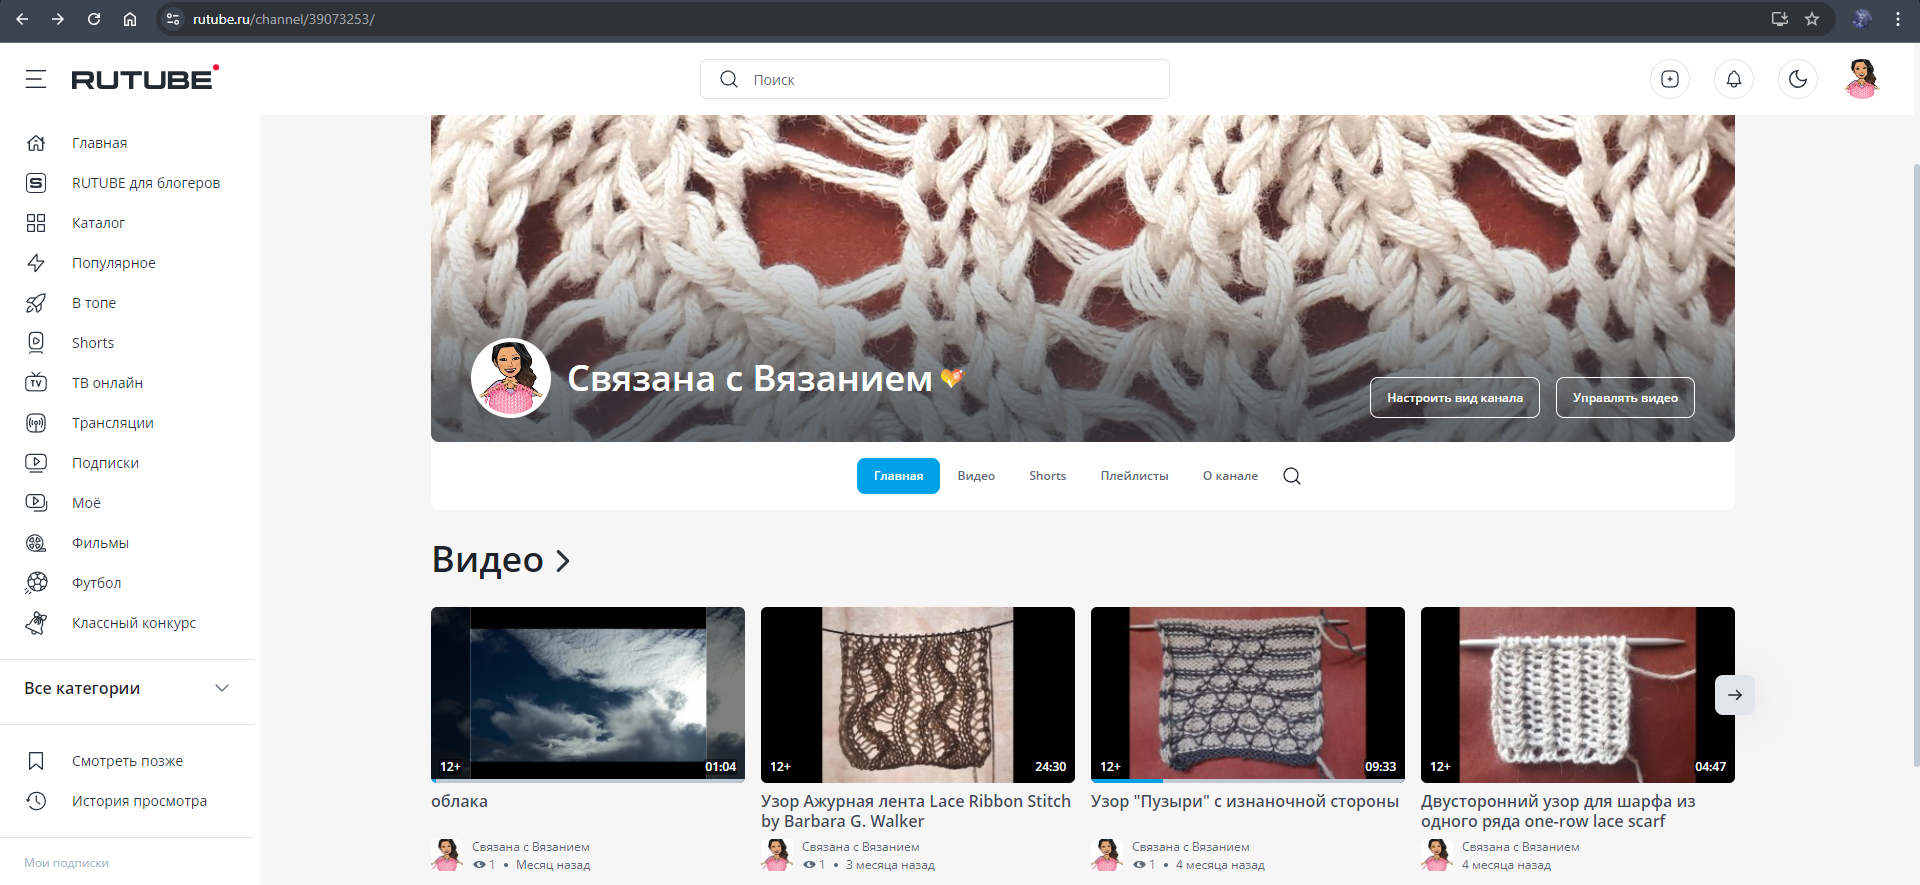Open the browser three-dot menu
This screenshot has height=885, width=1920.
point(1898,19)
